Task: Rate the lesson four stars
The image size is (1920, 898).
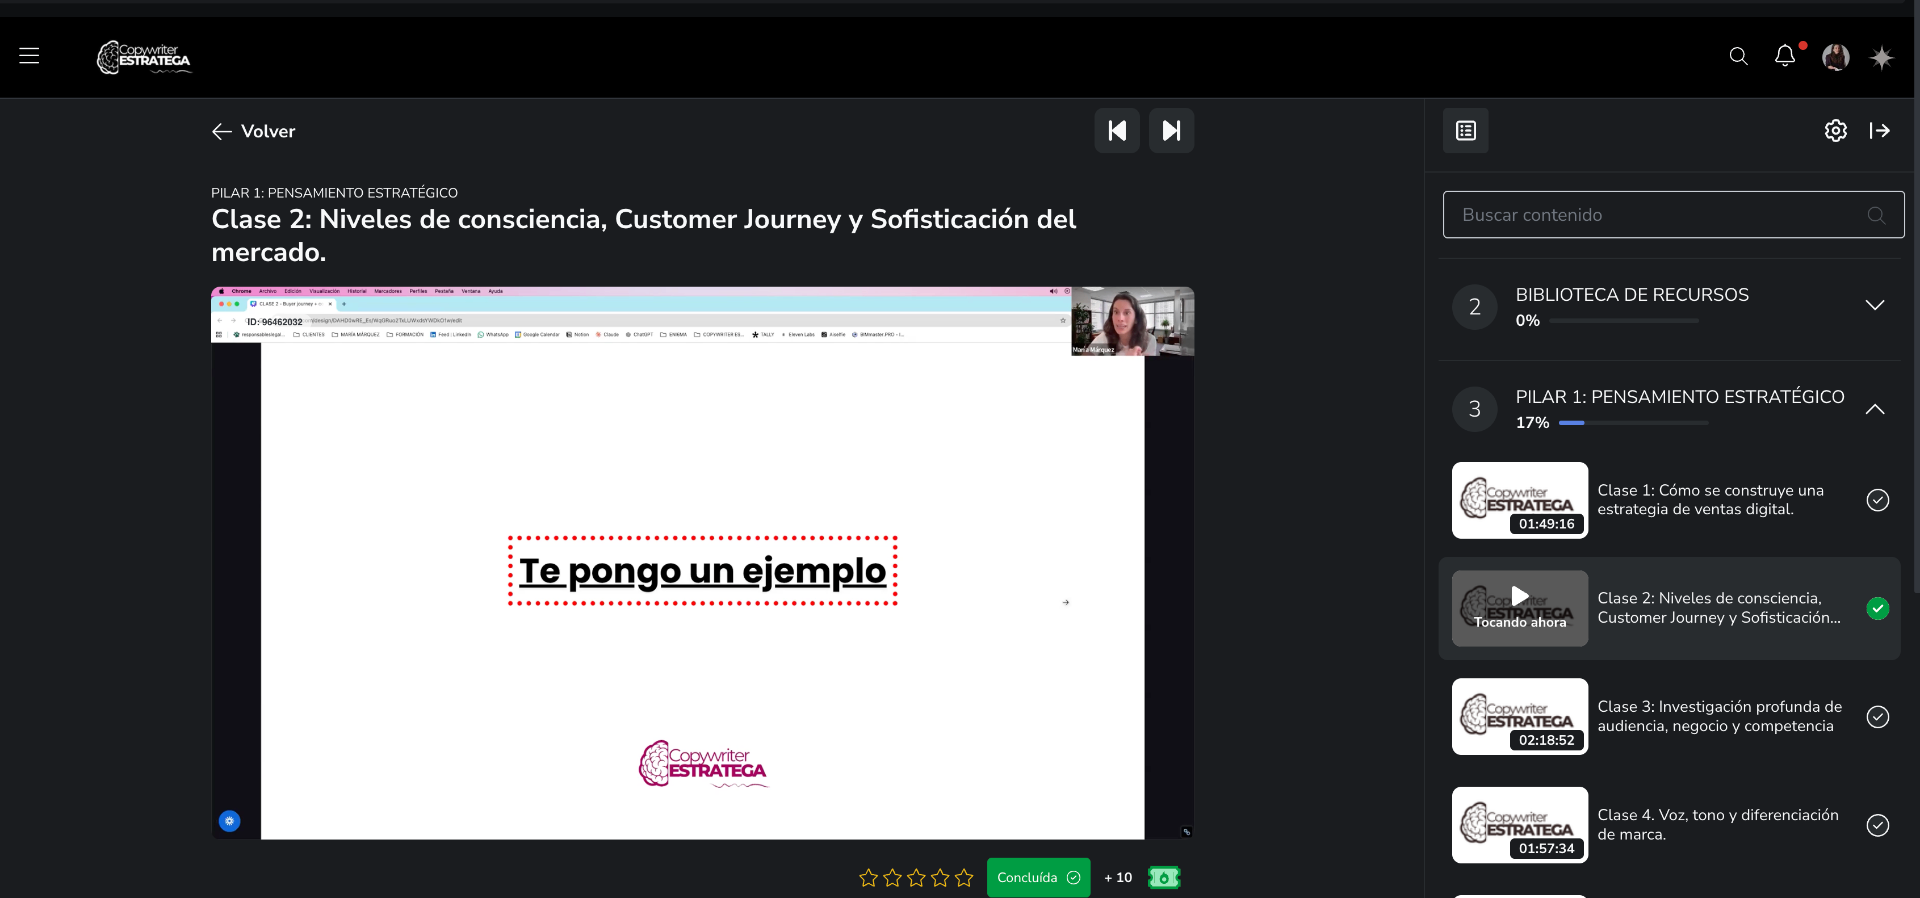Action: 940,877
